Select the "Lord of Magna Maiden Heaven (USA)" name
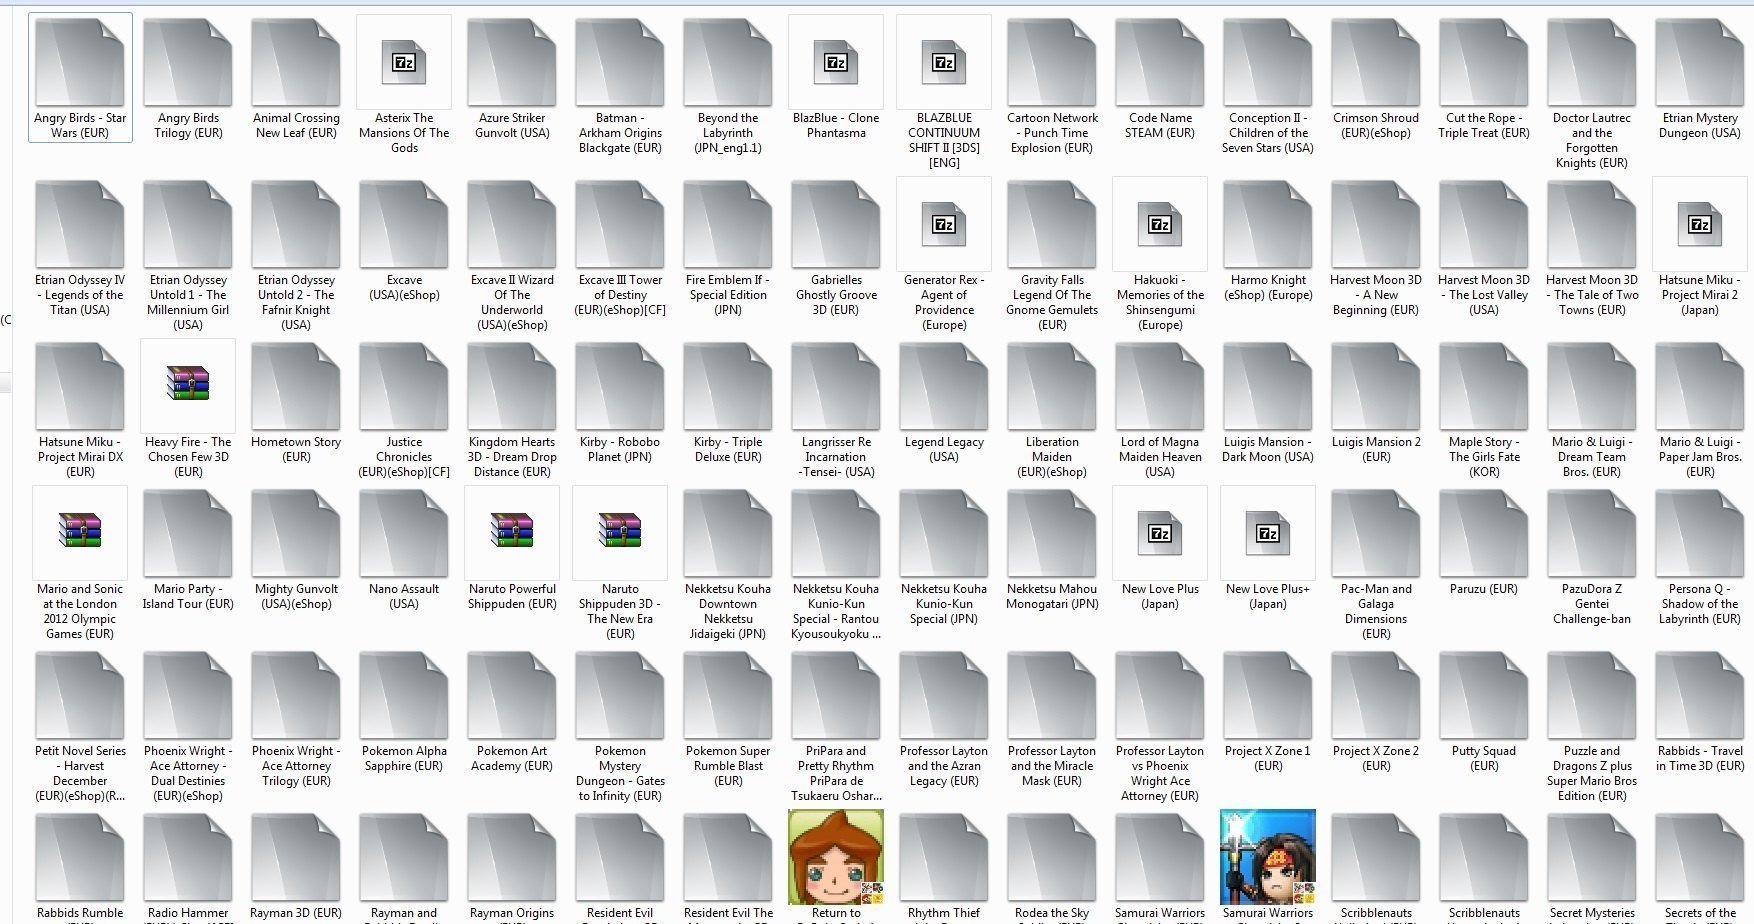Image resolution: width=1754 pixels, height=924 pixels. pyautogui.click(x=1160, y=457)
